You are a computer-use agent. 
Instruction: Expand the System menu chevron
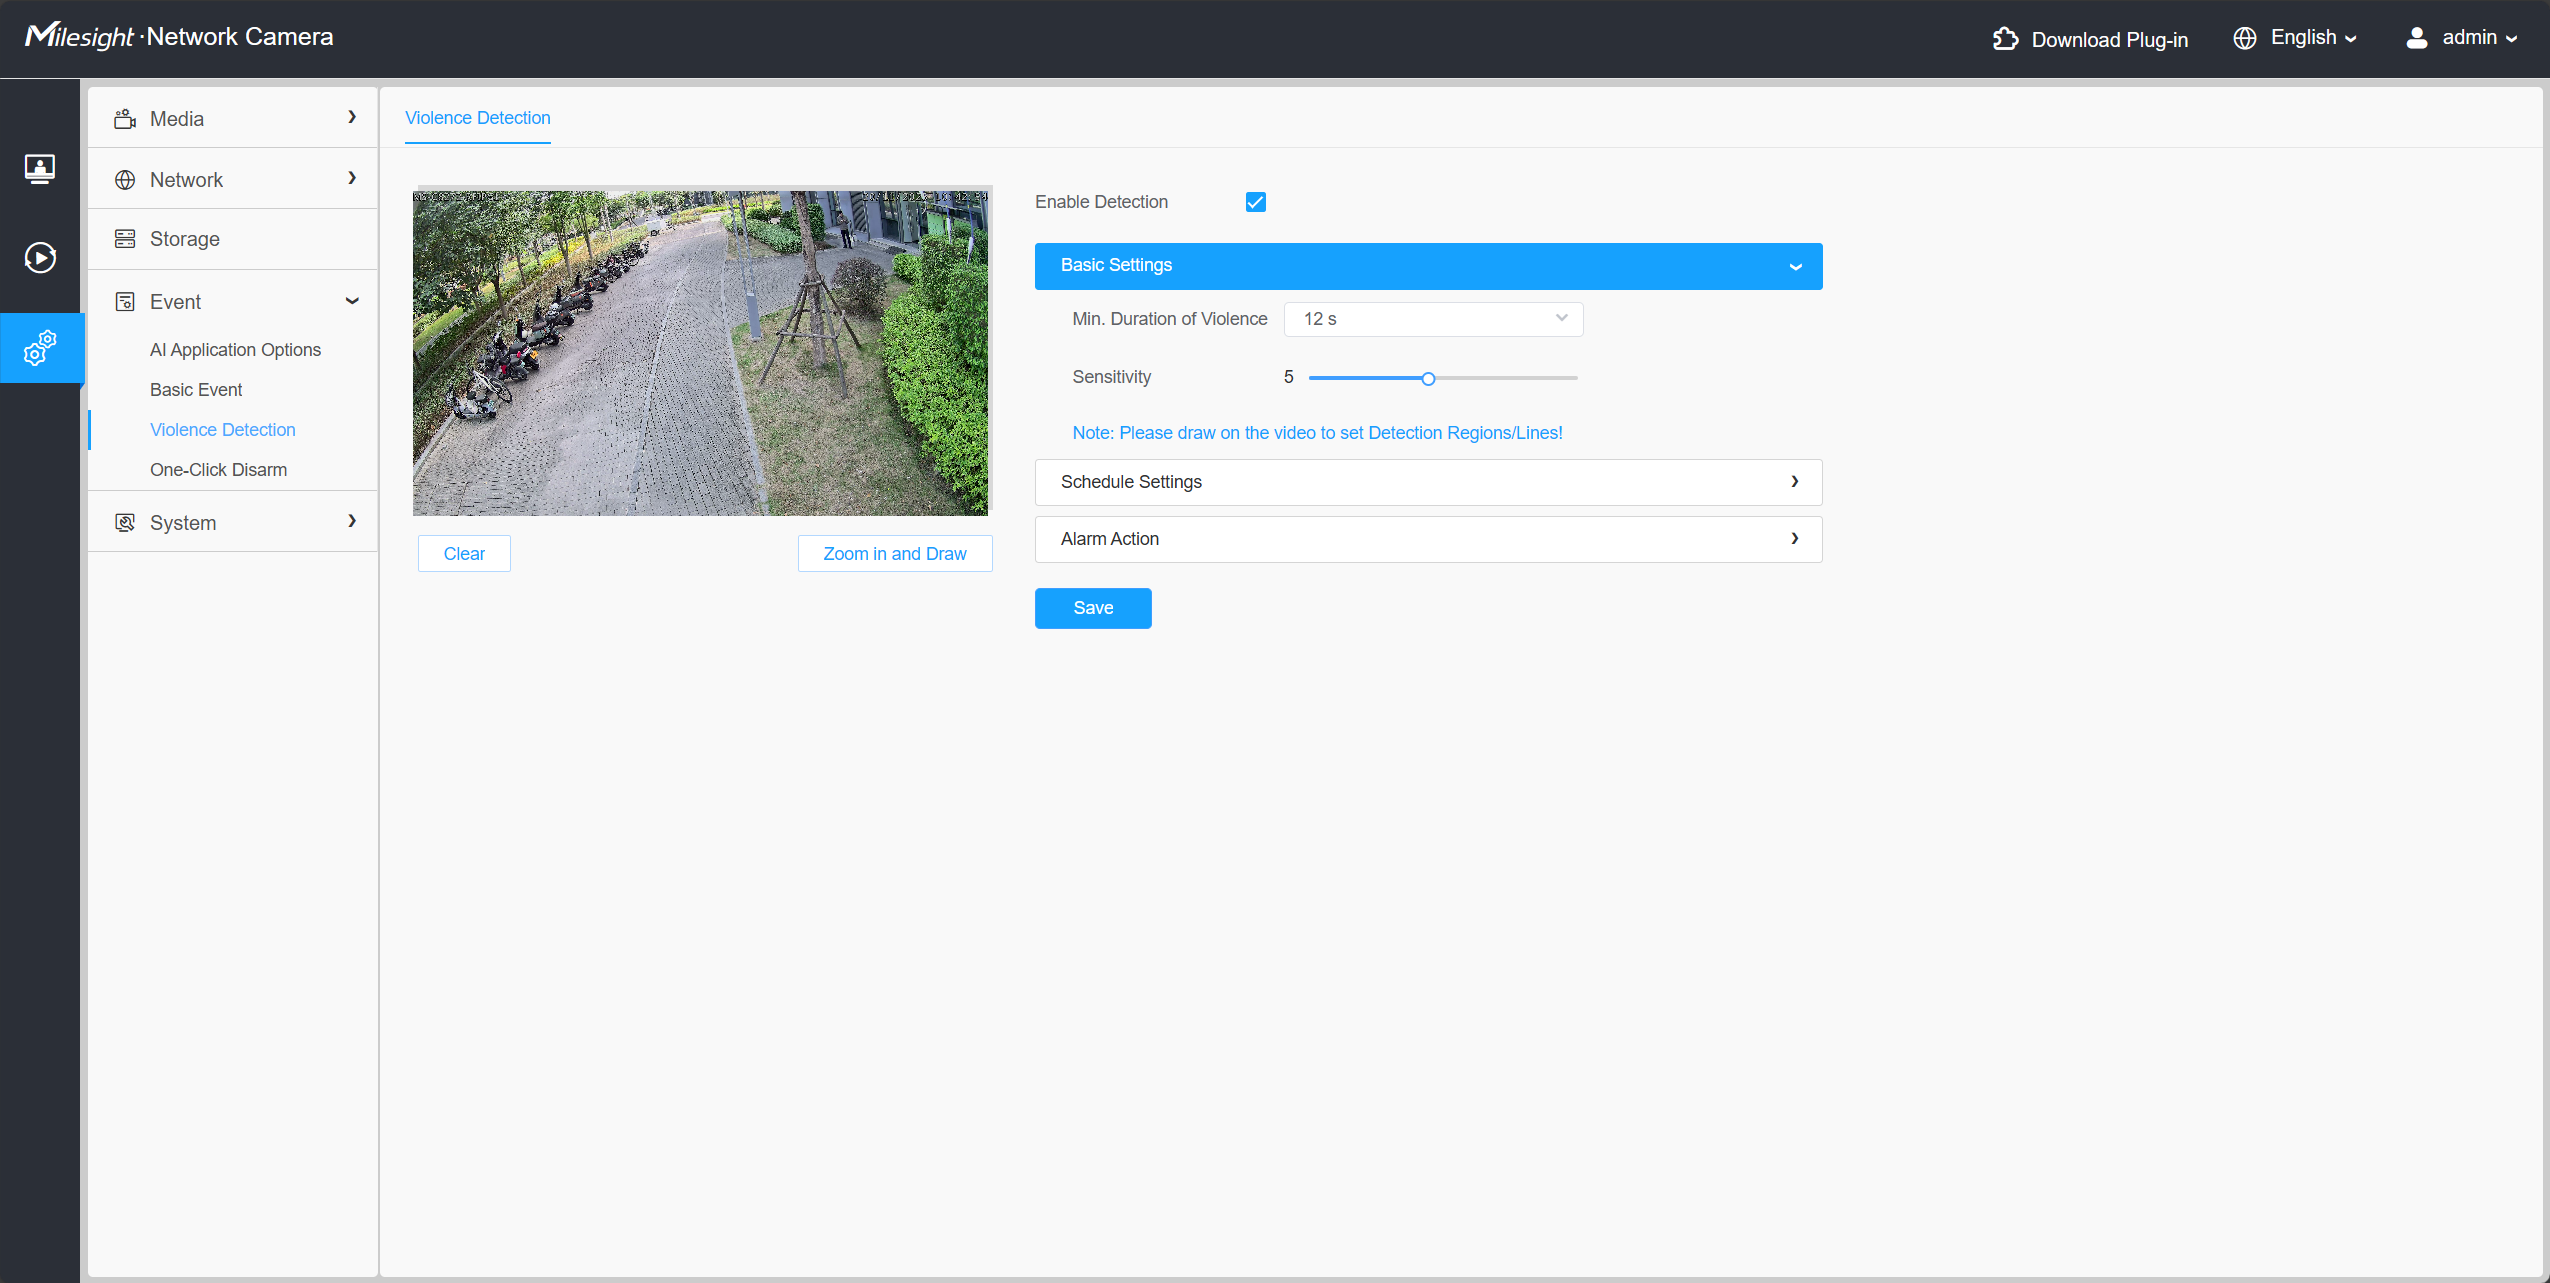[352, 521]
